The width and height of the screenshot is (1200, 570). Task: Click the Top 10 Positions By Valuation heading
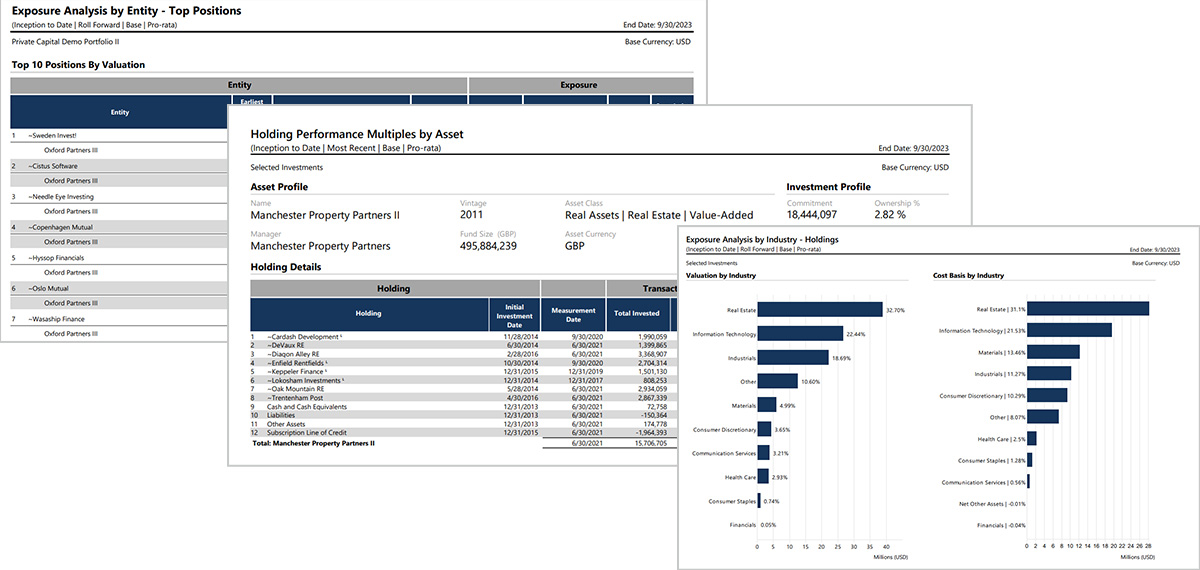point(78,65)
